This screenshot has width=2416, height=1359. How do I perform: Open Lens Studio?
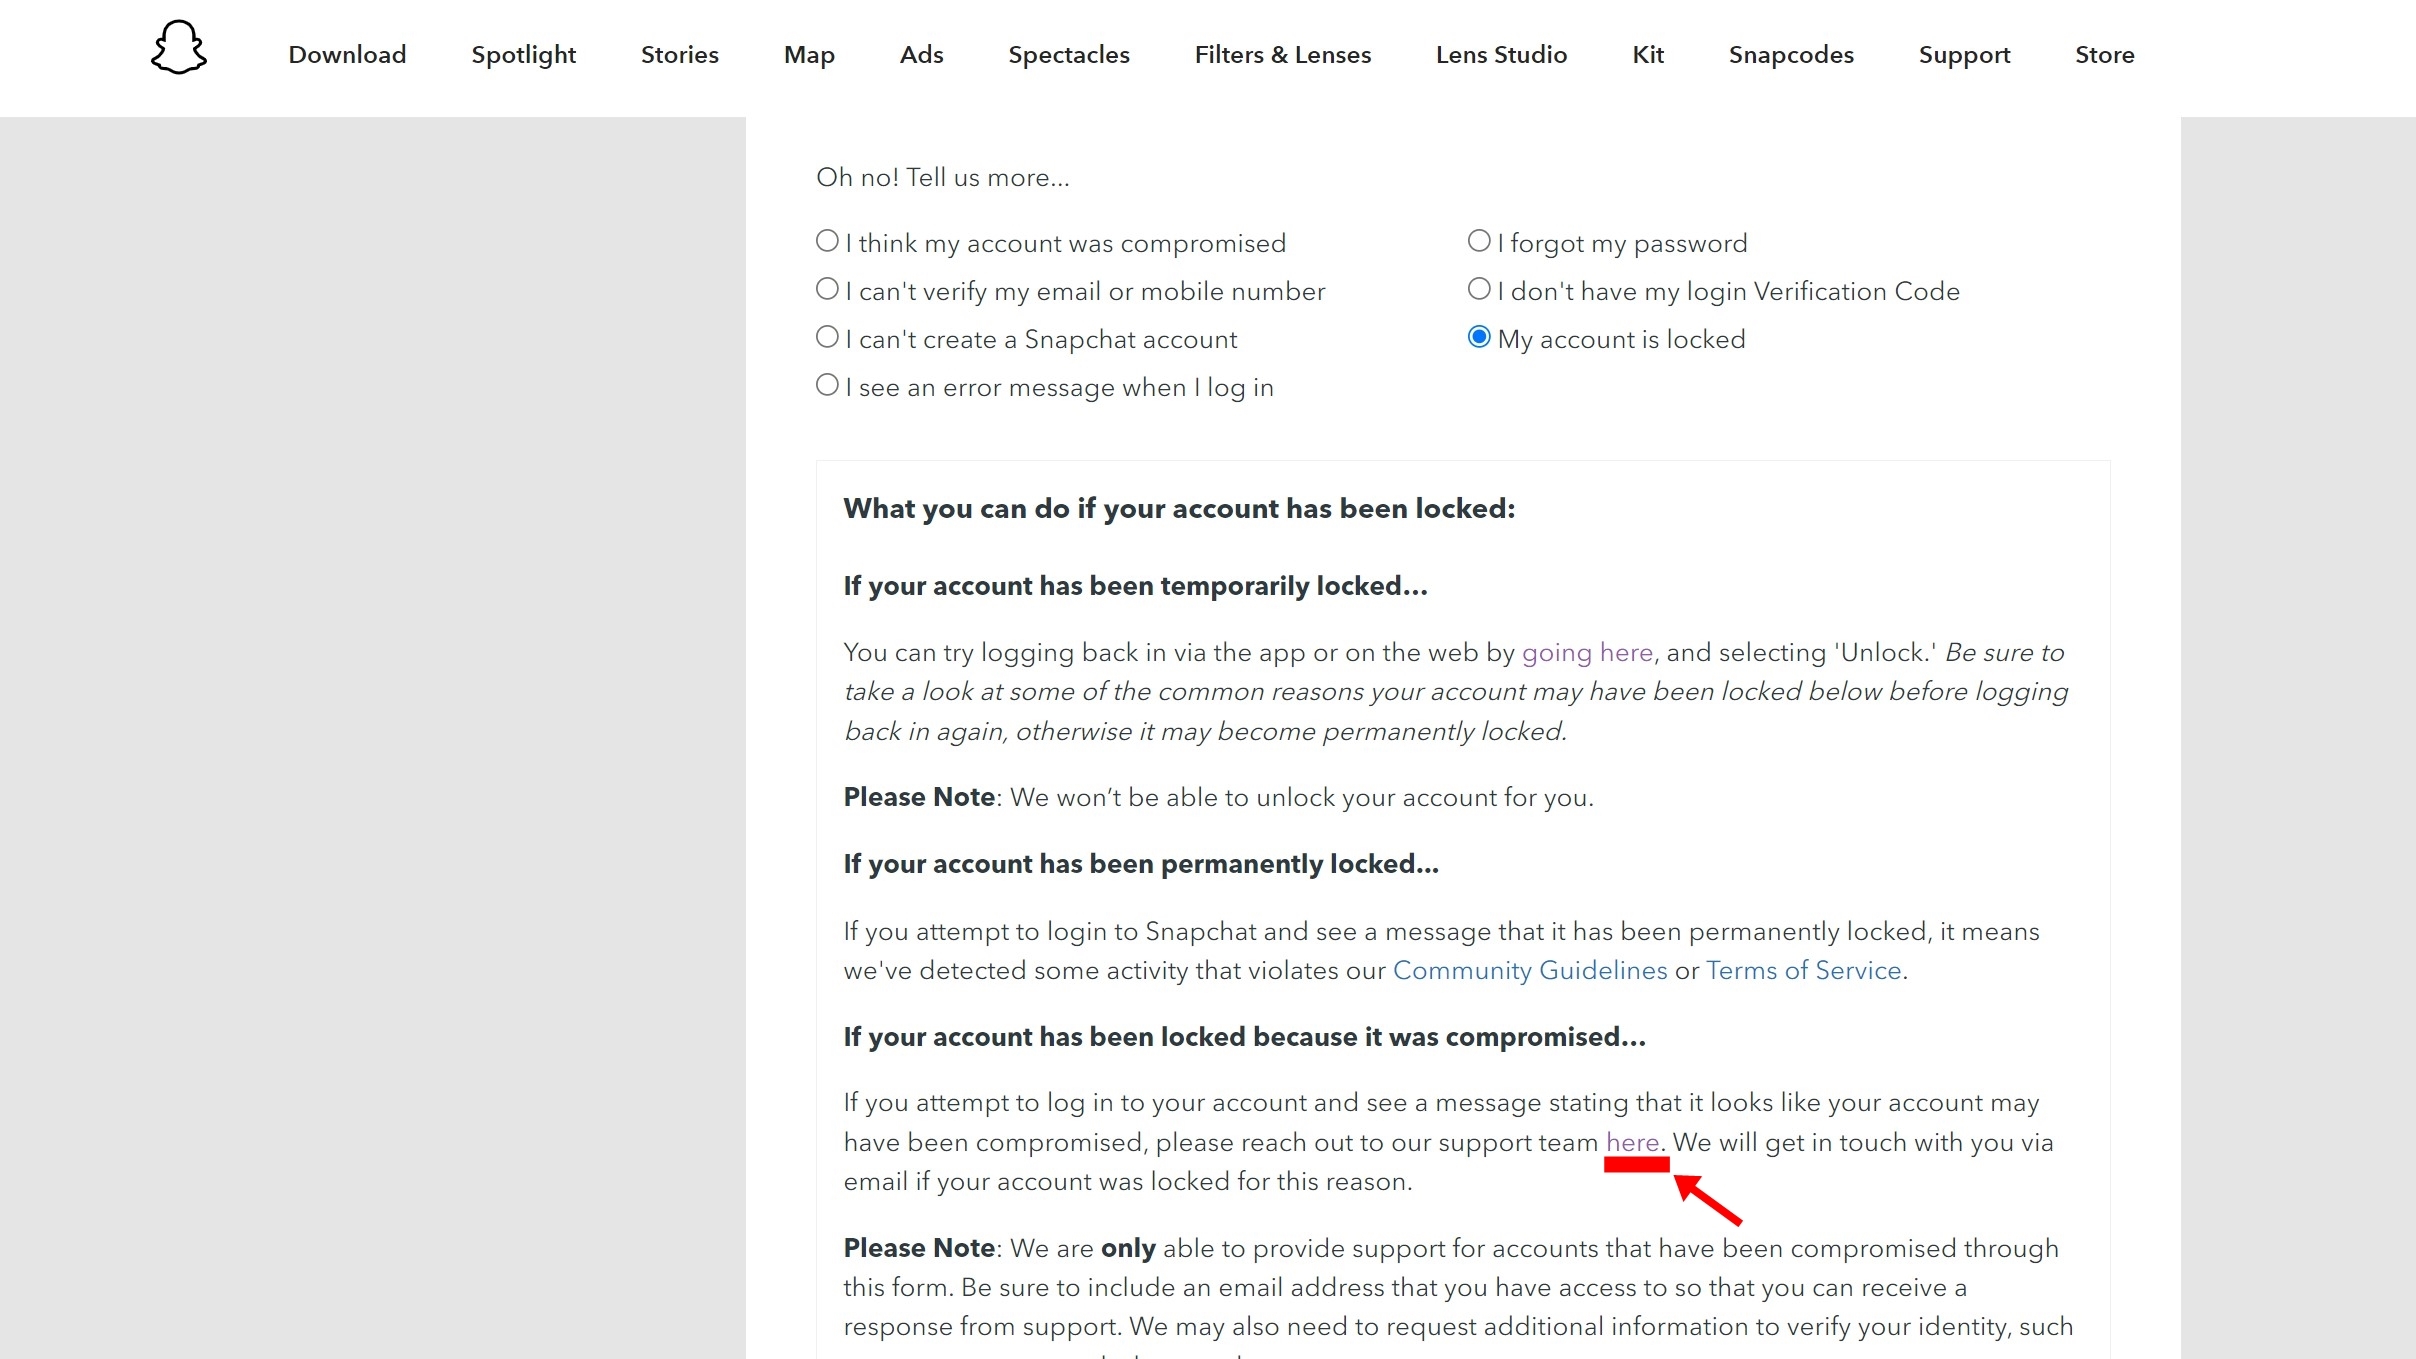pyautogui.click(x=1501, y=54)
